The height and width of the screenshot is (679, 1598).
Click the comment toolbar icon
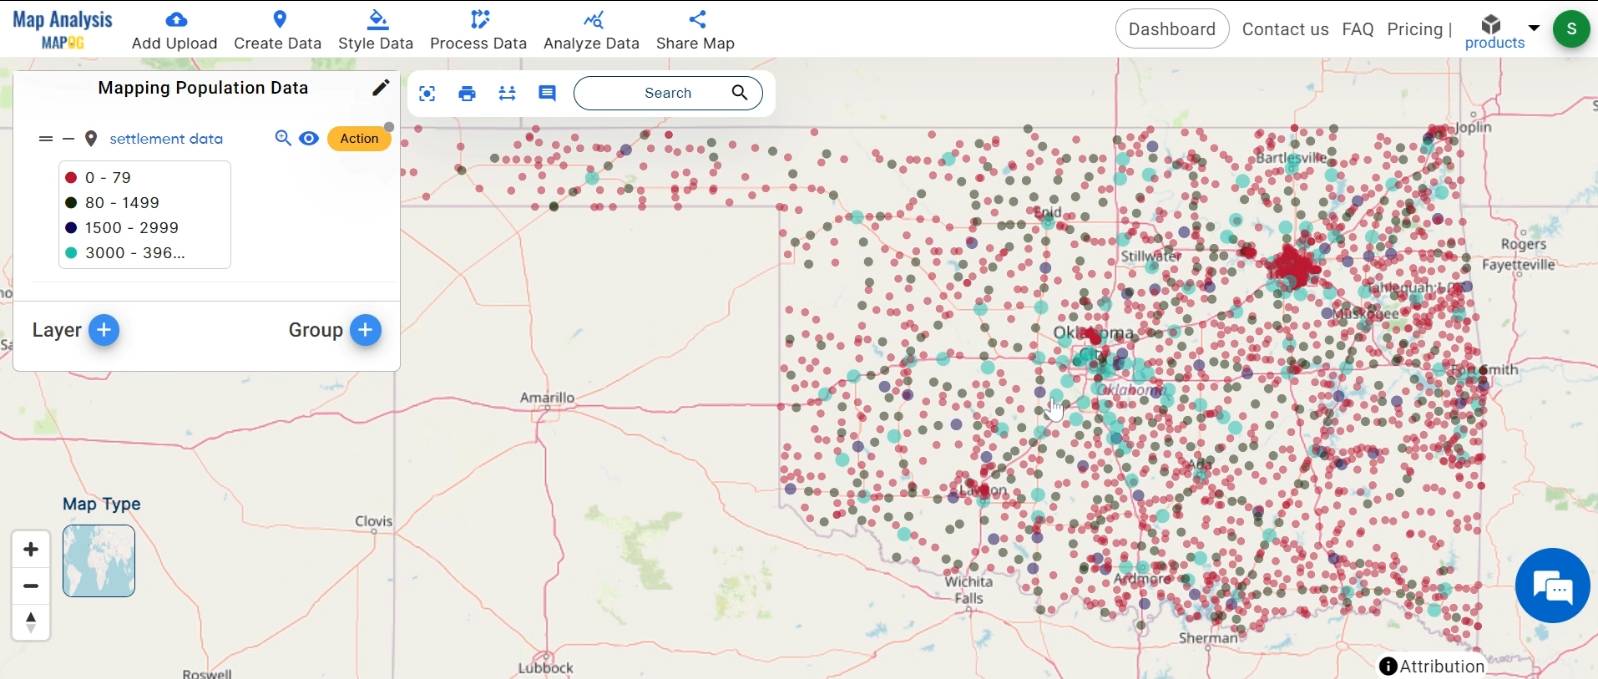click(547, 93)
